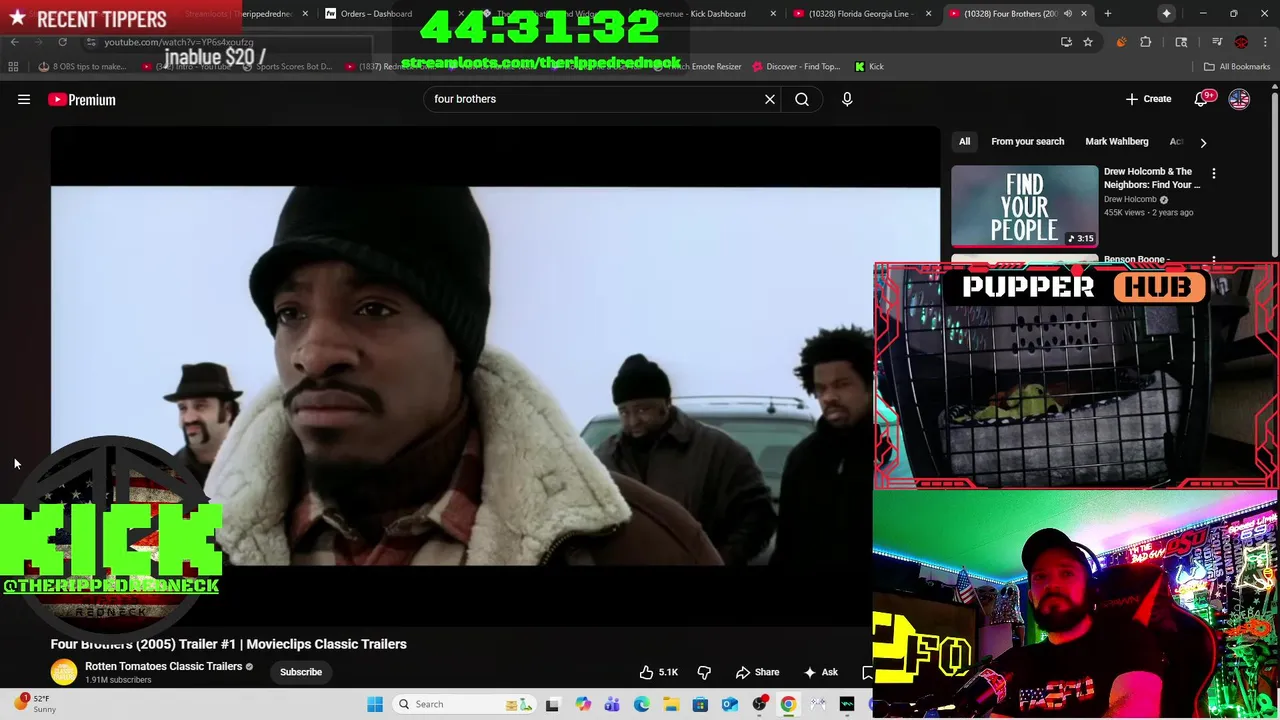
Task: Open 'Find Your People' video thumbnail
Action: [1024, 206]
